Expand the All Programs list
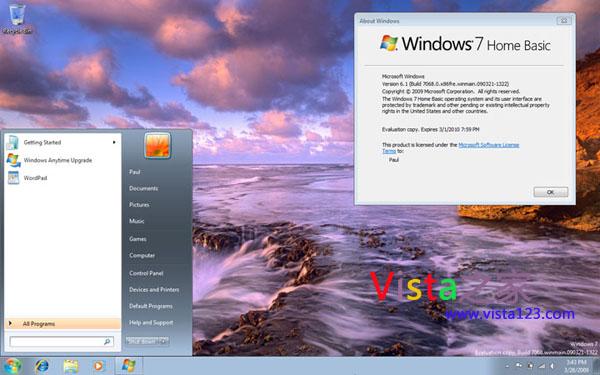Screen dimensions: 600x375 (63, 324)
